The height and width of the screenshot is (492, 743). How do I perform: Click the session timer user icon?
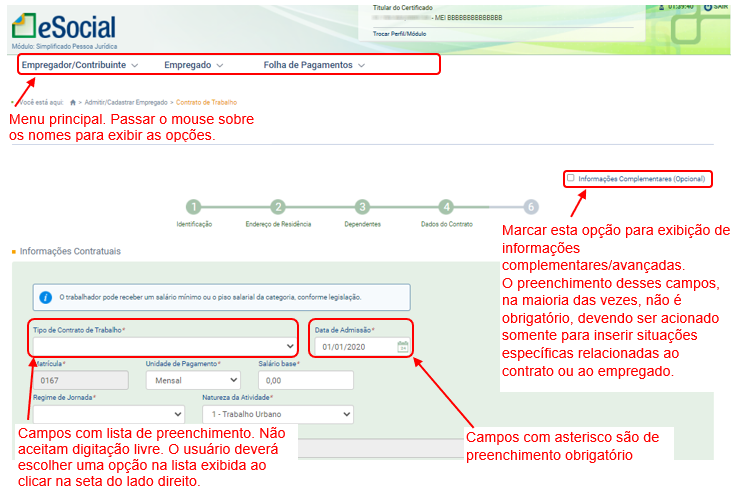[661, 7]
